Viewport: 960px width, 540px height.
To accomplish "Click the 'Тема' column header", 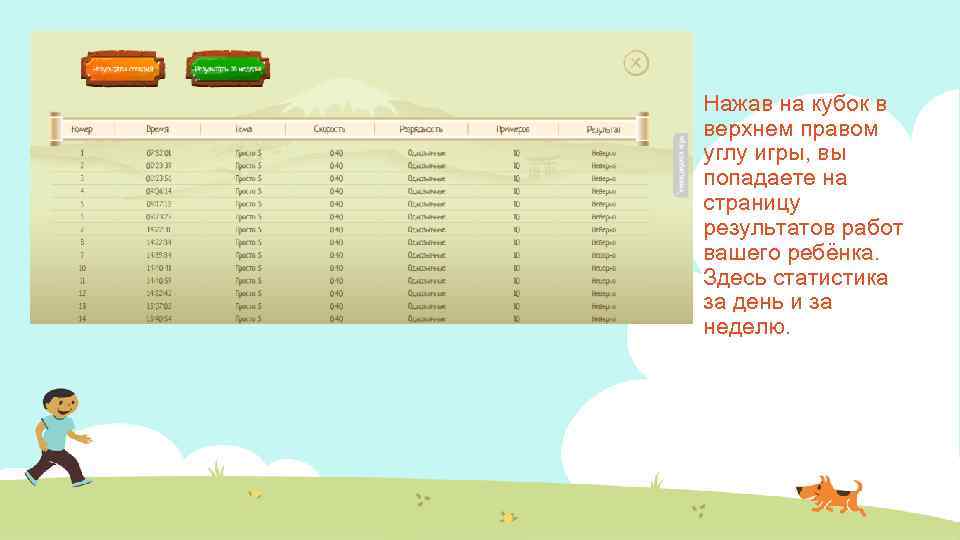I will point(244,129).
